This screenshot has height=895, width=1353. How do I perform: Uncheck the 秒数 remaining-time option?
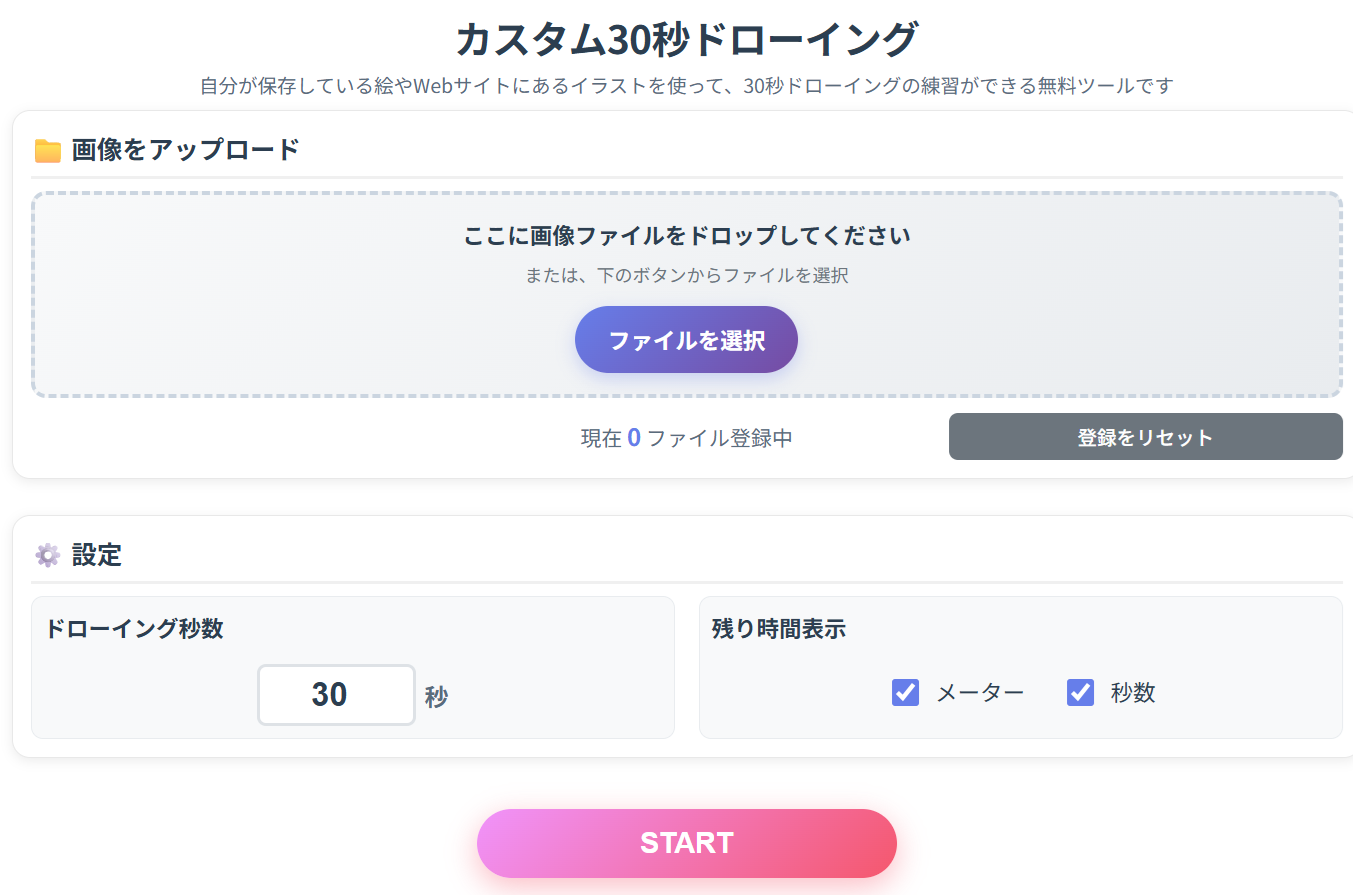click(1080, 692)
